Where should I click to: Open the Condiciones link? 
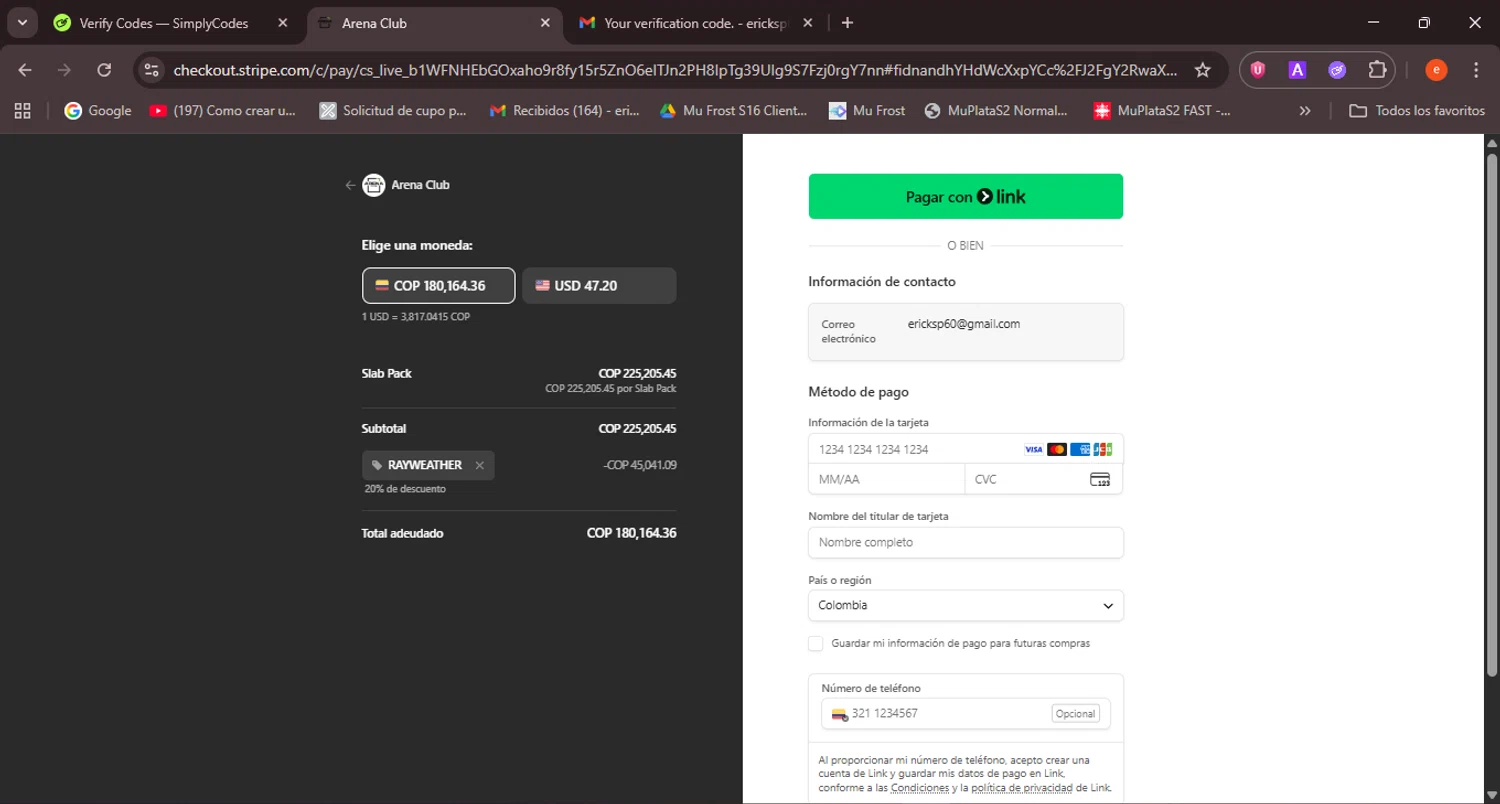[921, 788]
